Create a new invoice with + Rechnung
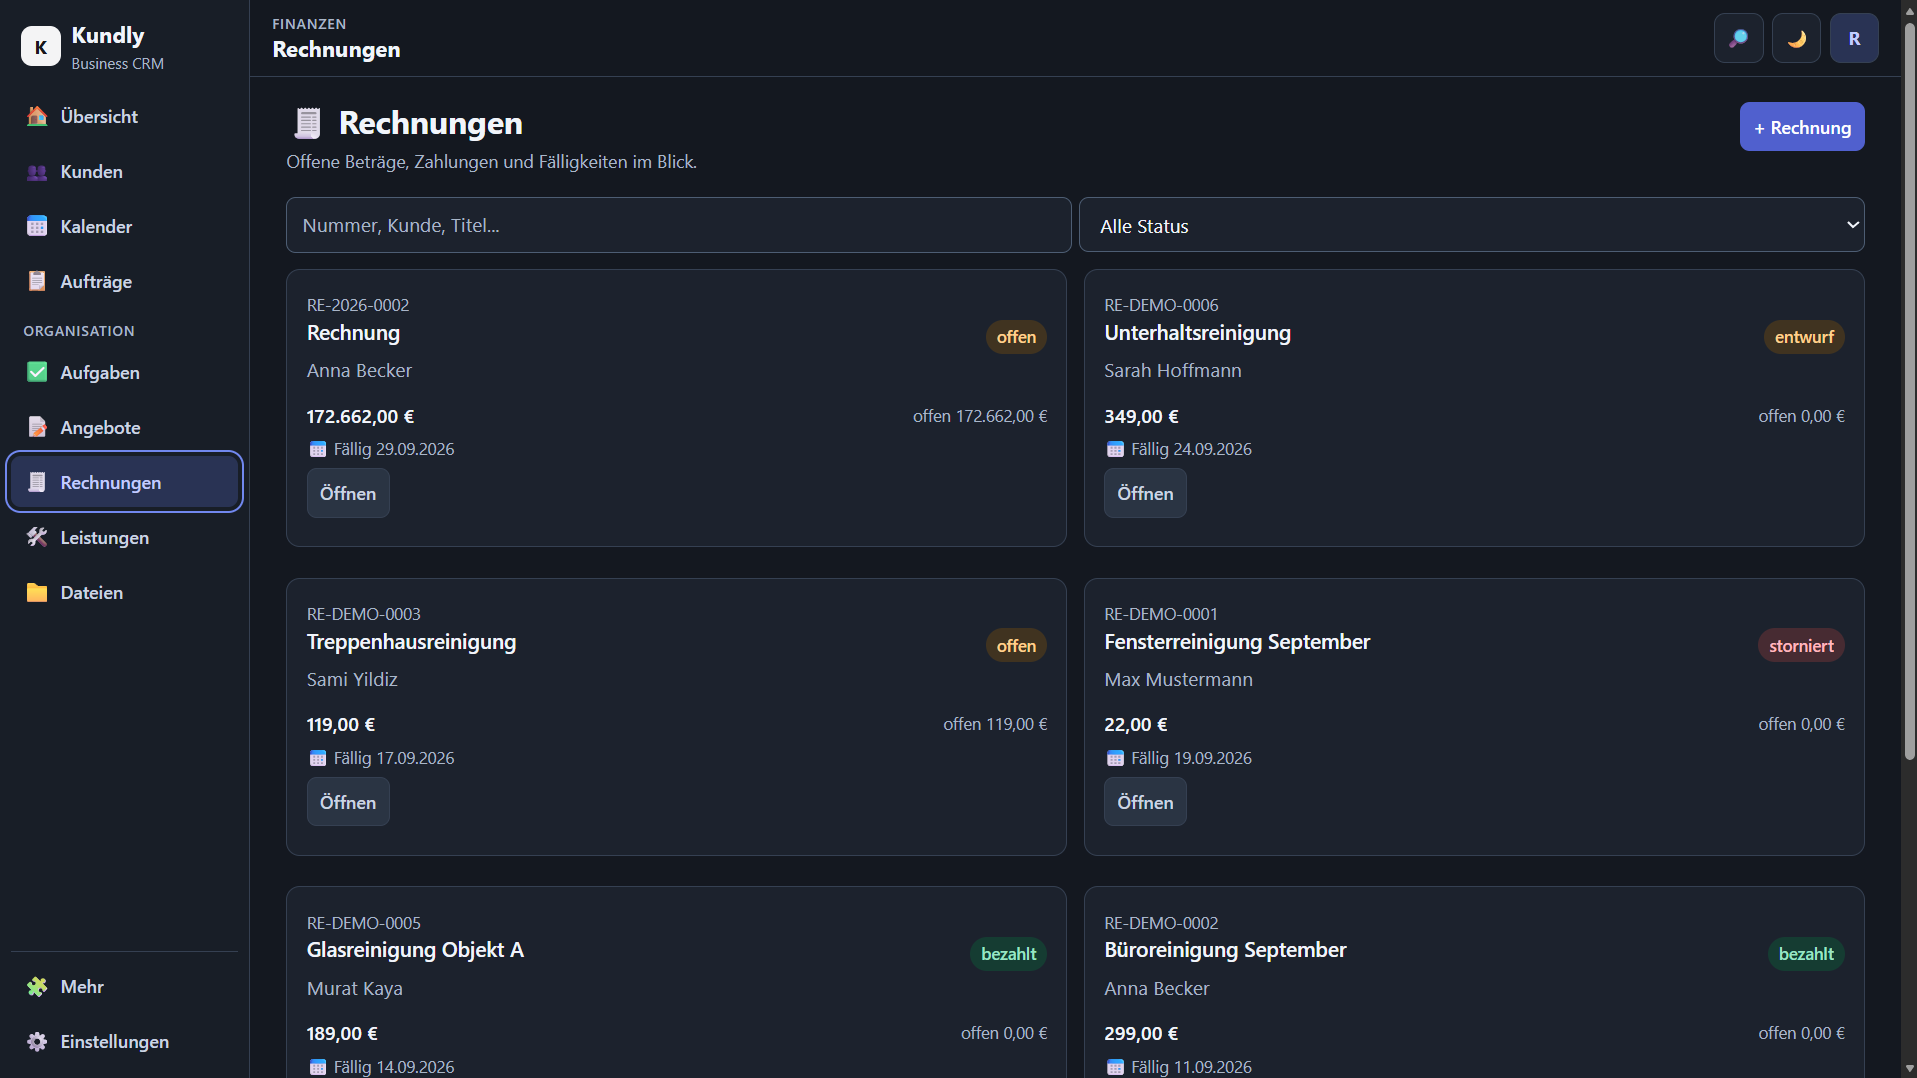 tap(1802, 127)
